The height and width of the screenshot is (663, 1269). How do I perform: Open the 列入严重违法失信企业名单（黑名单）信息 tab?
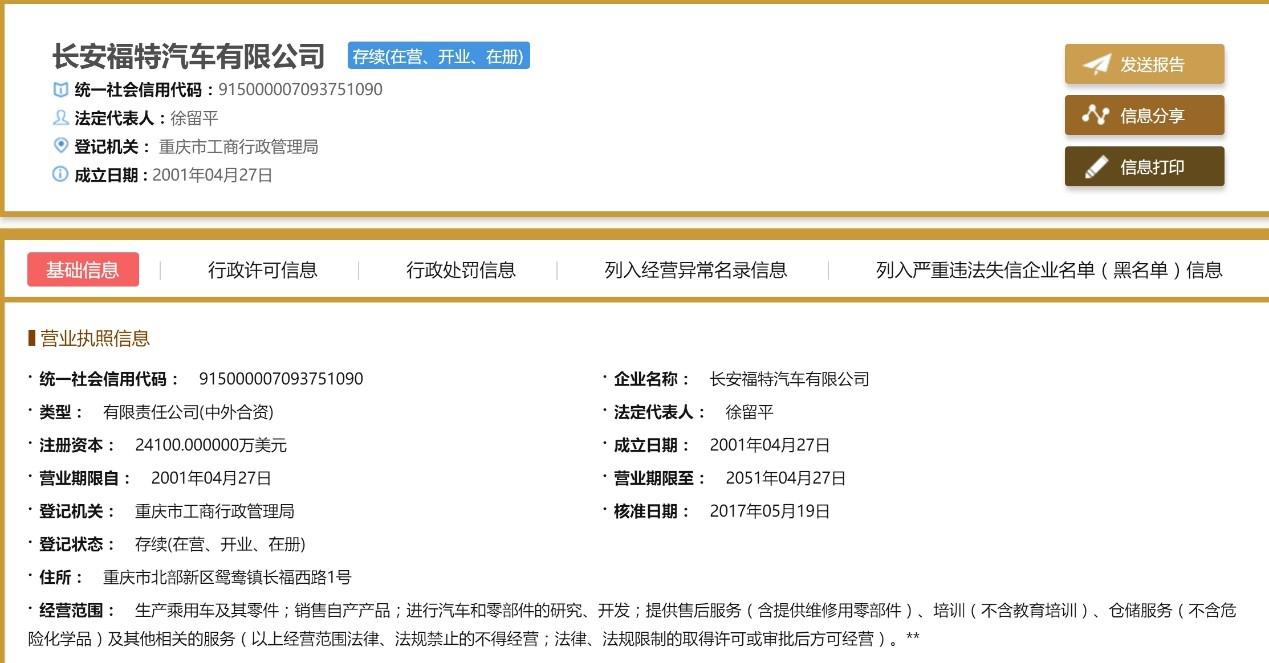[1049, 270]
